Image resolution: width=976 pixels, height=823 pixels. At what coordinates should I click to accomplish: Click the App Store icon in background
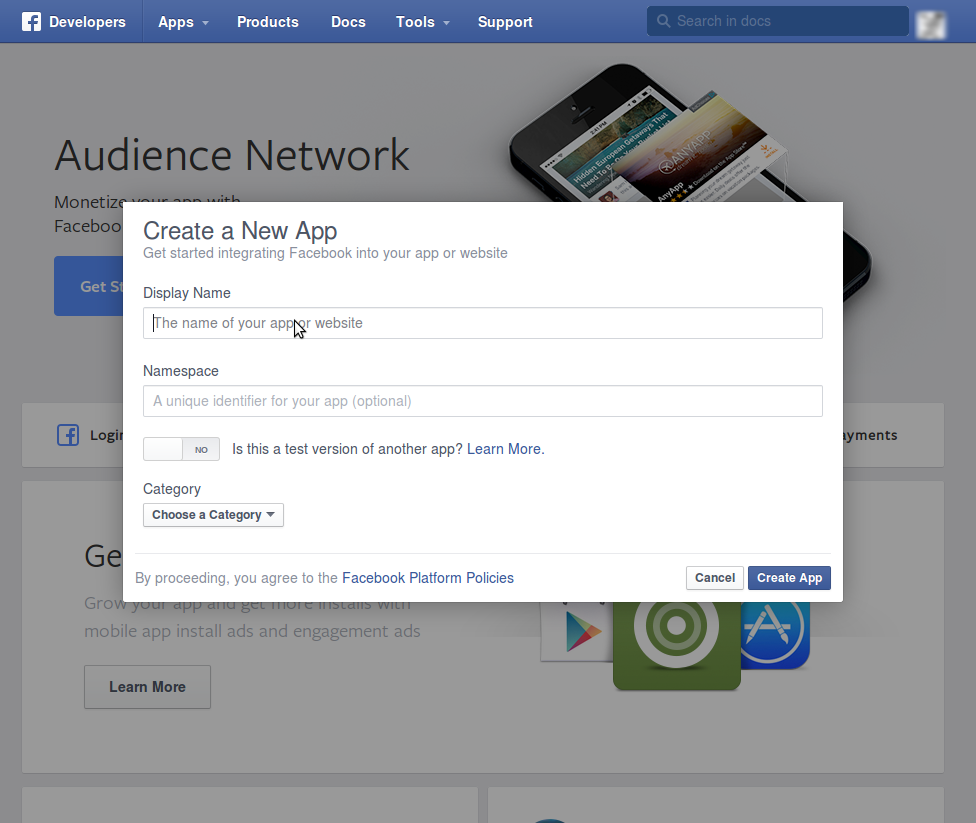pyautogui.click(x=776, y=635)
